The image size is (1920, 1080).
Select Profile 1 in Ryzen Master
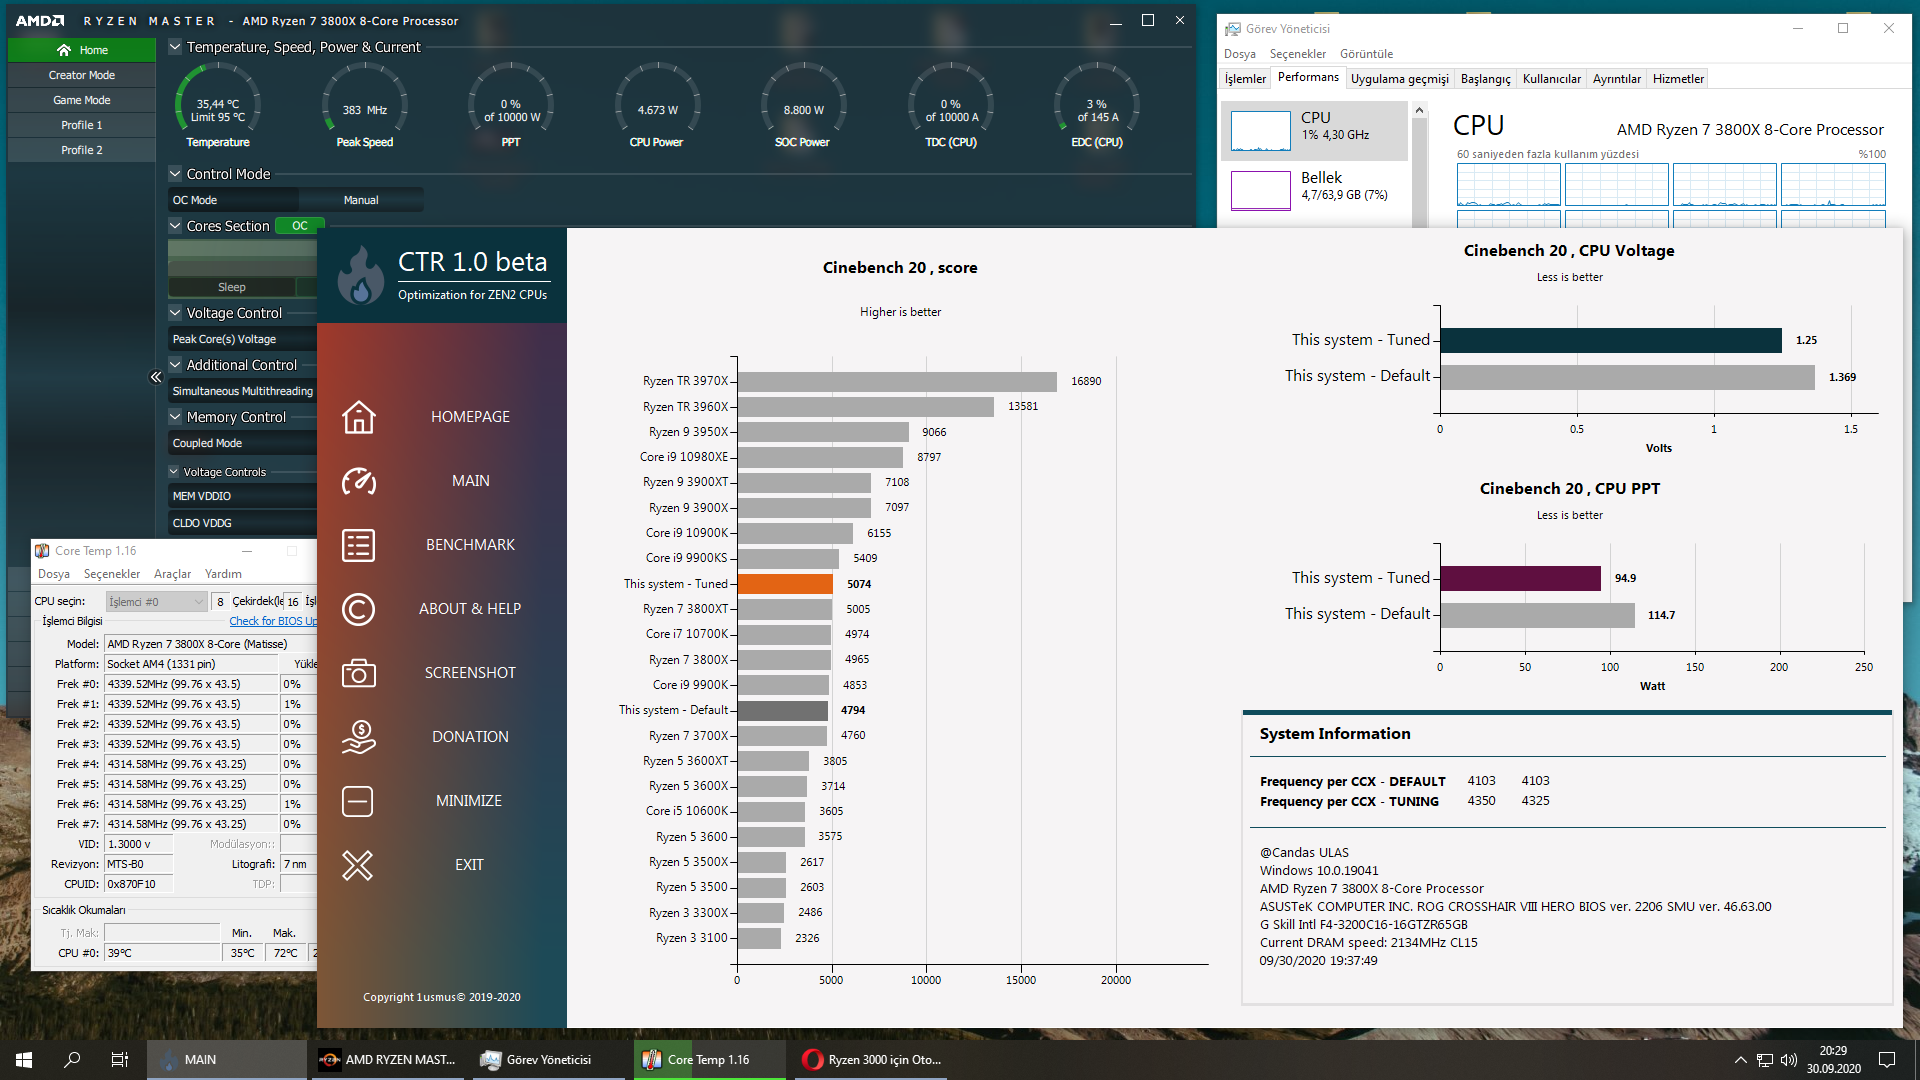(x=82, y=125)
